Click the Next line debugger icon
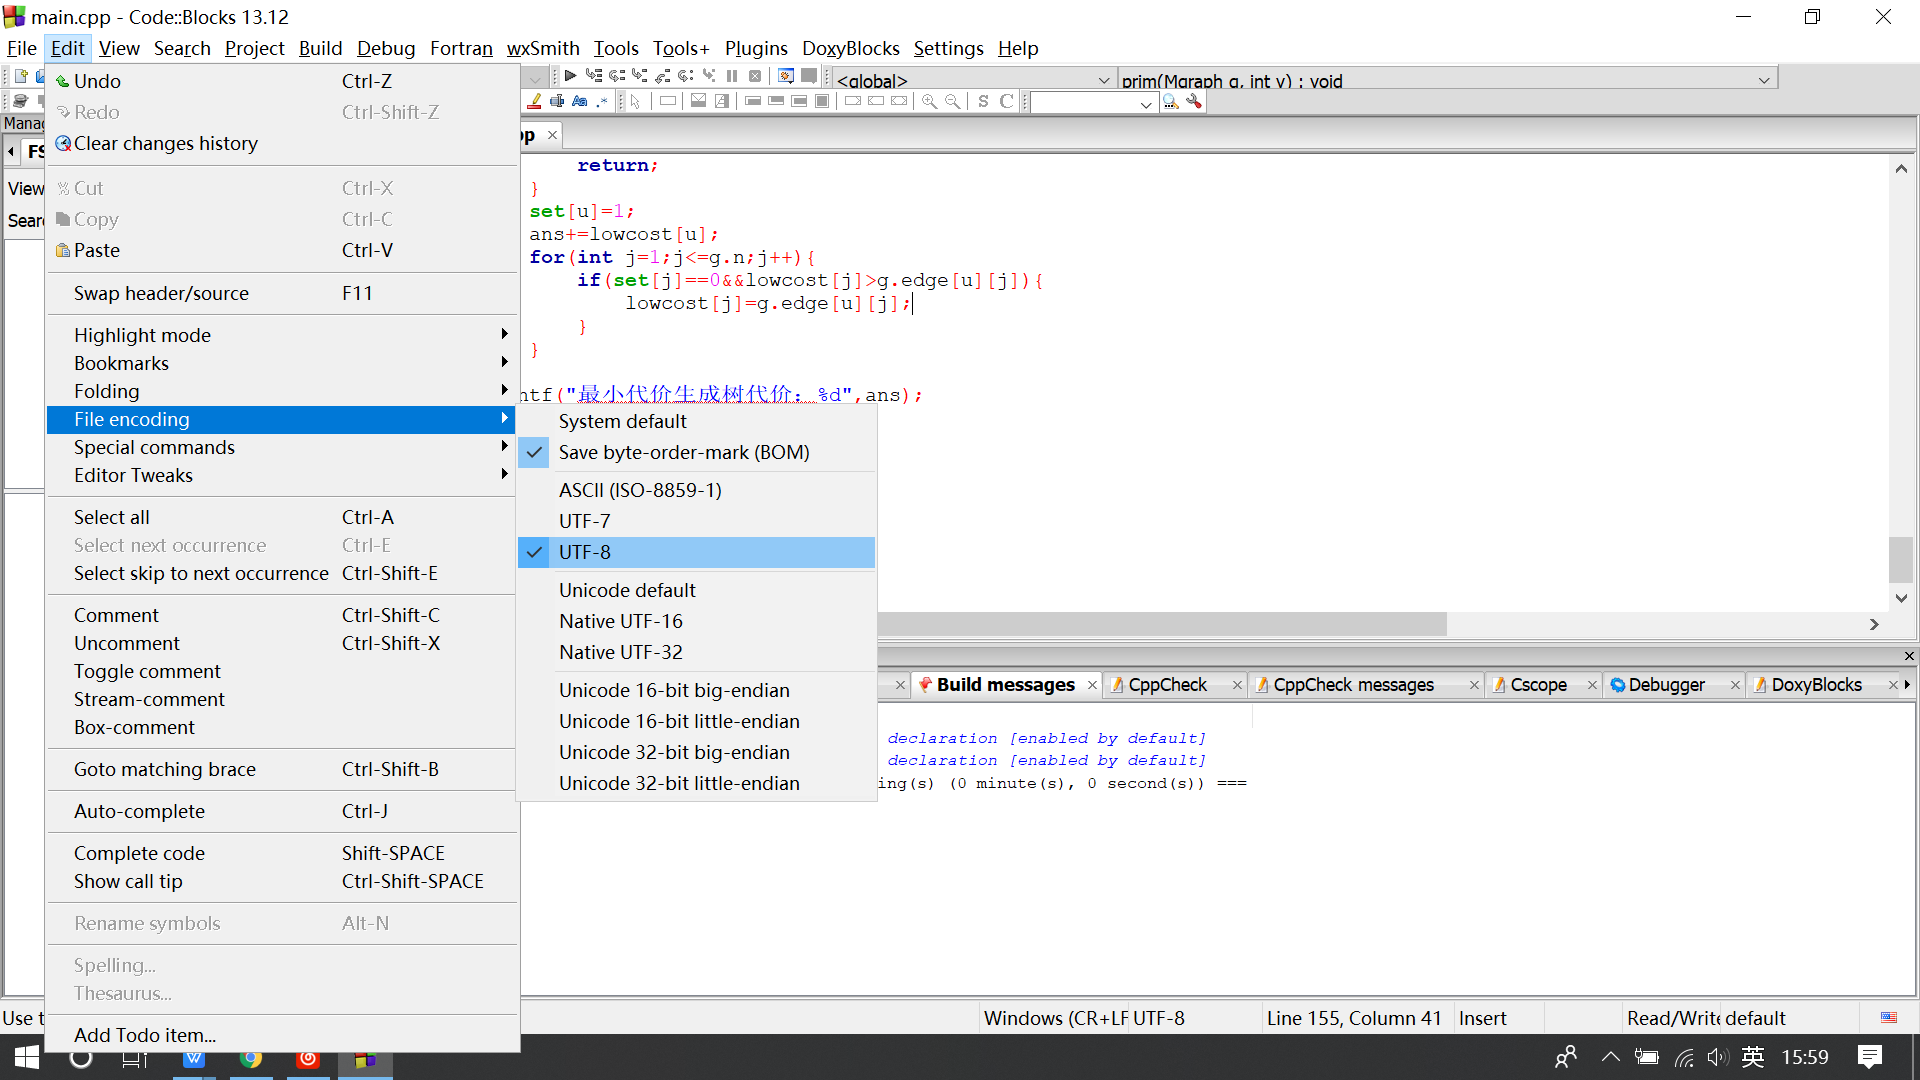The height and width of the screenshot is (1080, 1920). pyautogui.click(x=617, y=76)
